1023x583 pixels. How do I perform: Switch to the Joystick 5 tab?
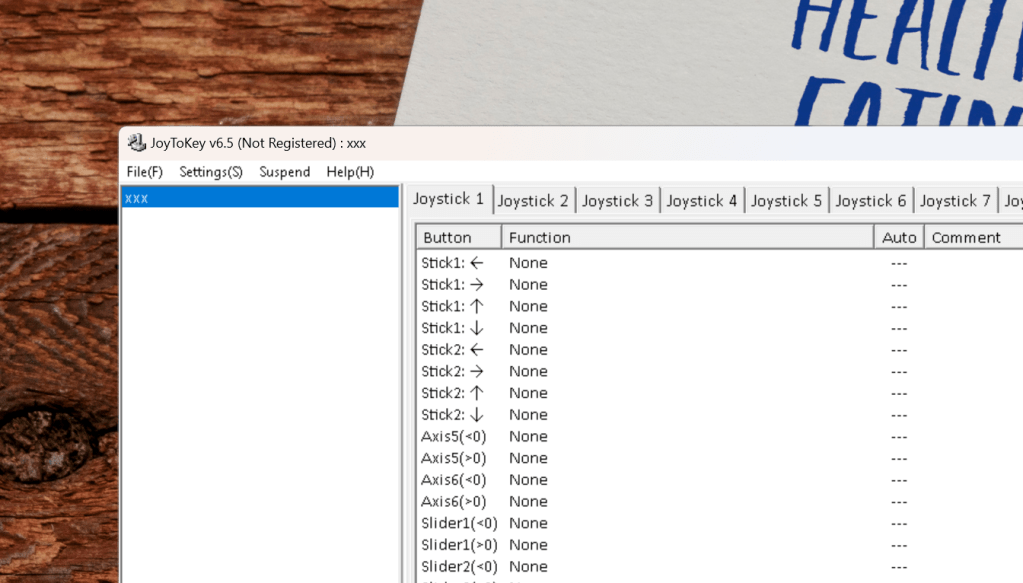click(786, 201)
